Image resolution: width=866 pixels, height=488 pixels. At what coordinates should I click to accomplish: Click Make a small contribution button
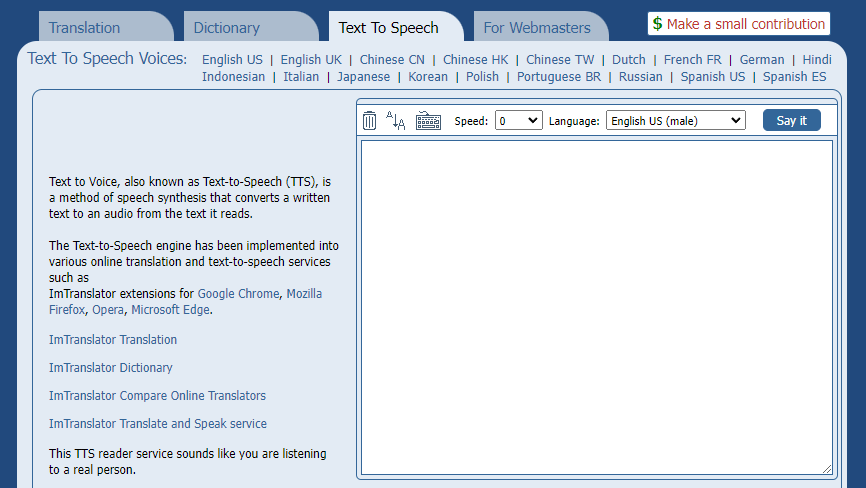click(x=738, y=24)
